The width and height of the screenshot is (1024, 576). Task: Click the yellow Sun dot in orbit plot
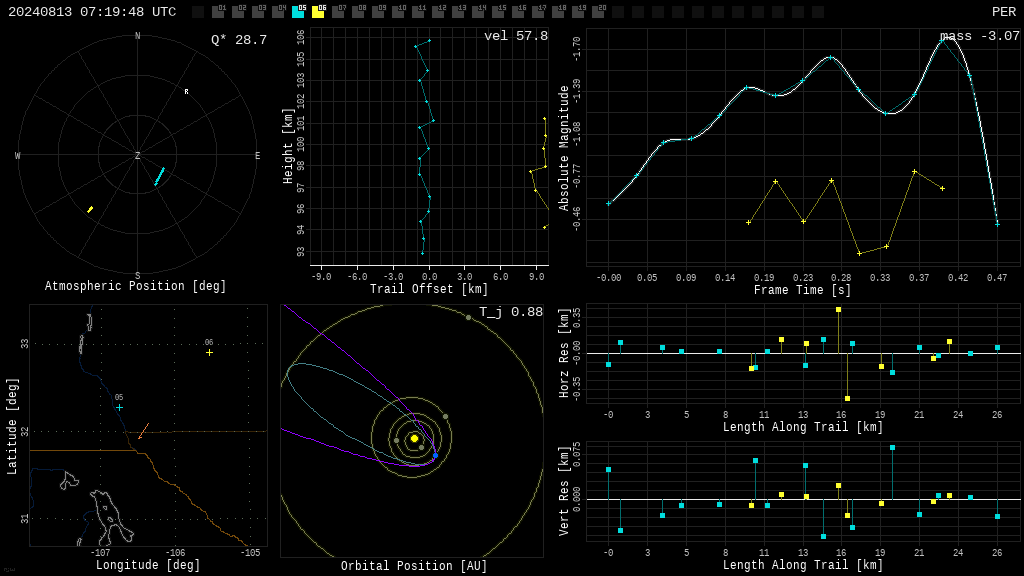point(414,438)
